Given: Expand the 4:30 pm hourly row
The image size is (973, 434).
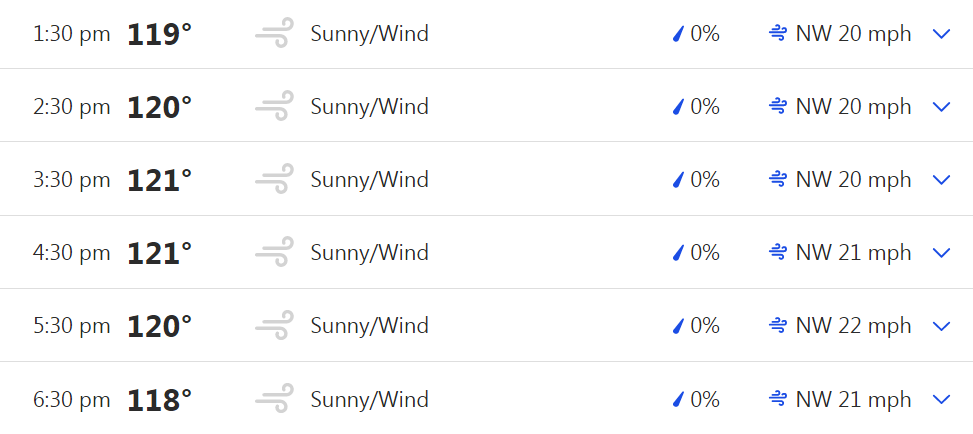Looking at the screenshot, I should pos(940,253).
